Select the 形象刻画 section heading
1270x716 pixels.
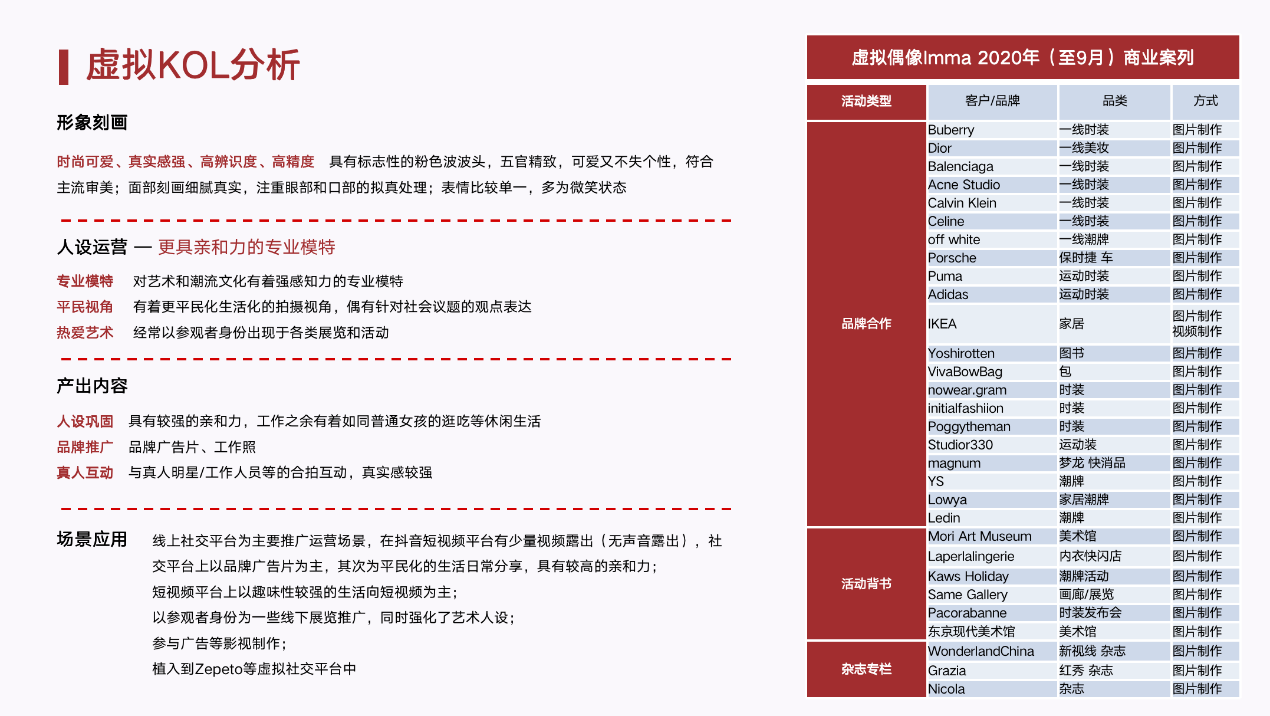[92, 124]
